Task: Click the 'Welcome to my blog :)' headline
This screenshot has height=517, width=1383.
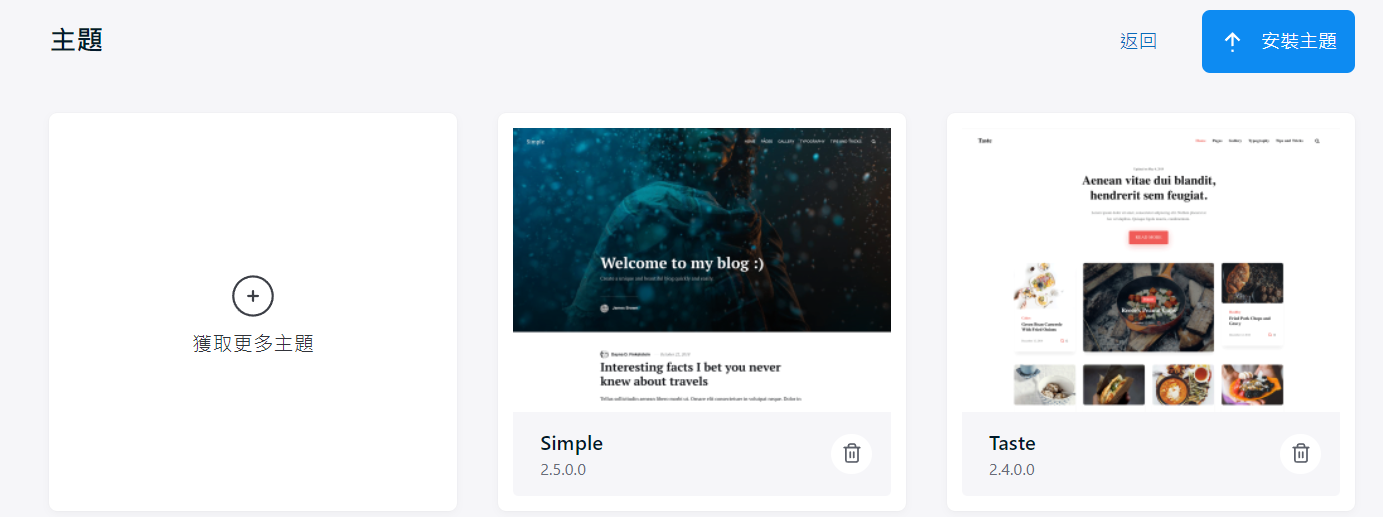Action: pos(681,263)
